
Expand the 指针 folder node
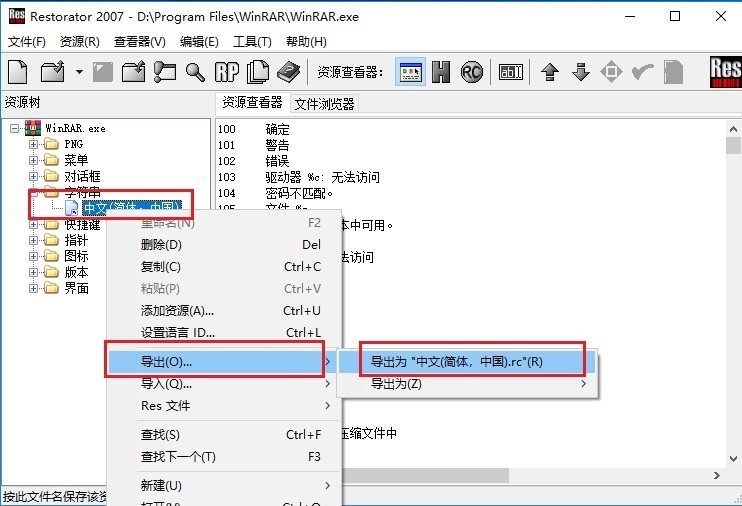[x=33, y=240]
